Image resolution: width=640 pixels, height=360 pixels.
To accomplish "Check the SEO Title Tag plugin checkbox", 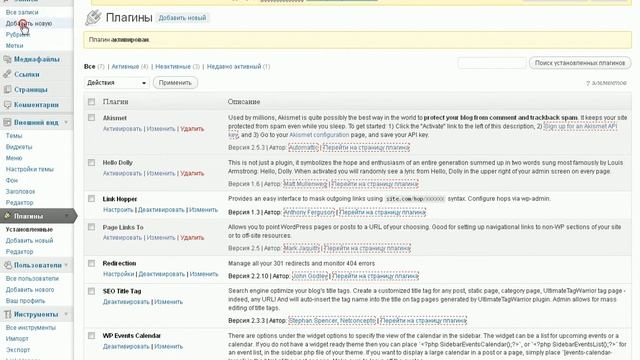I will point(91,291).
